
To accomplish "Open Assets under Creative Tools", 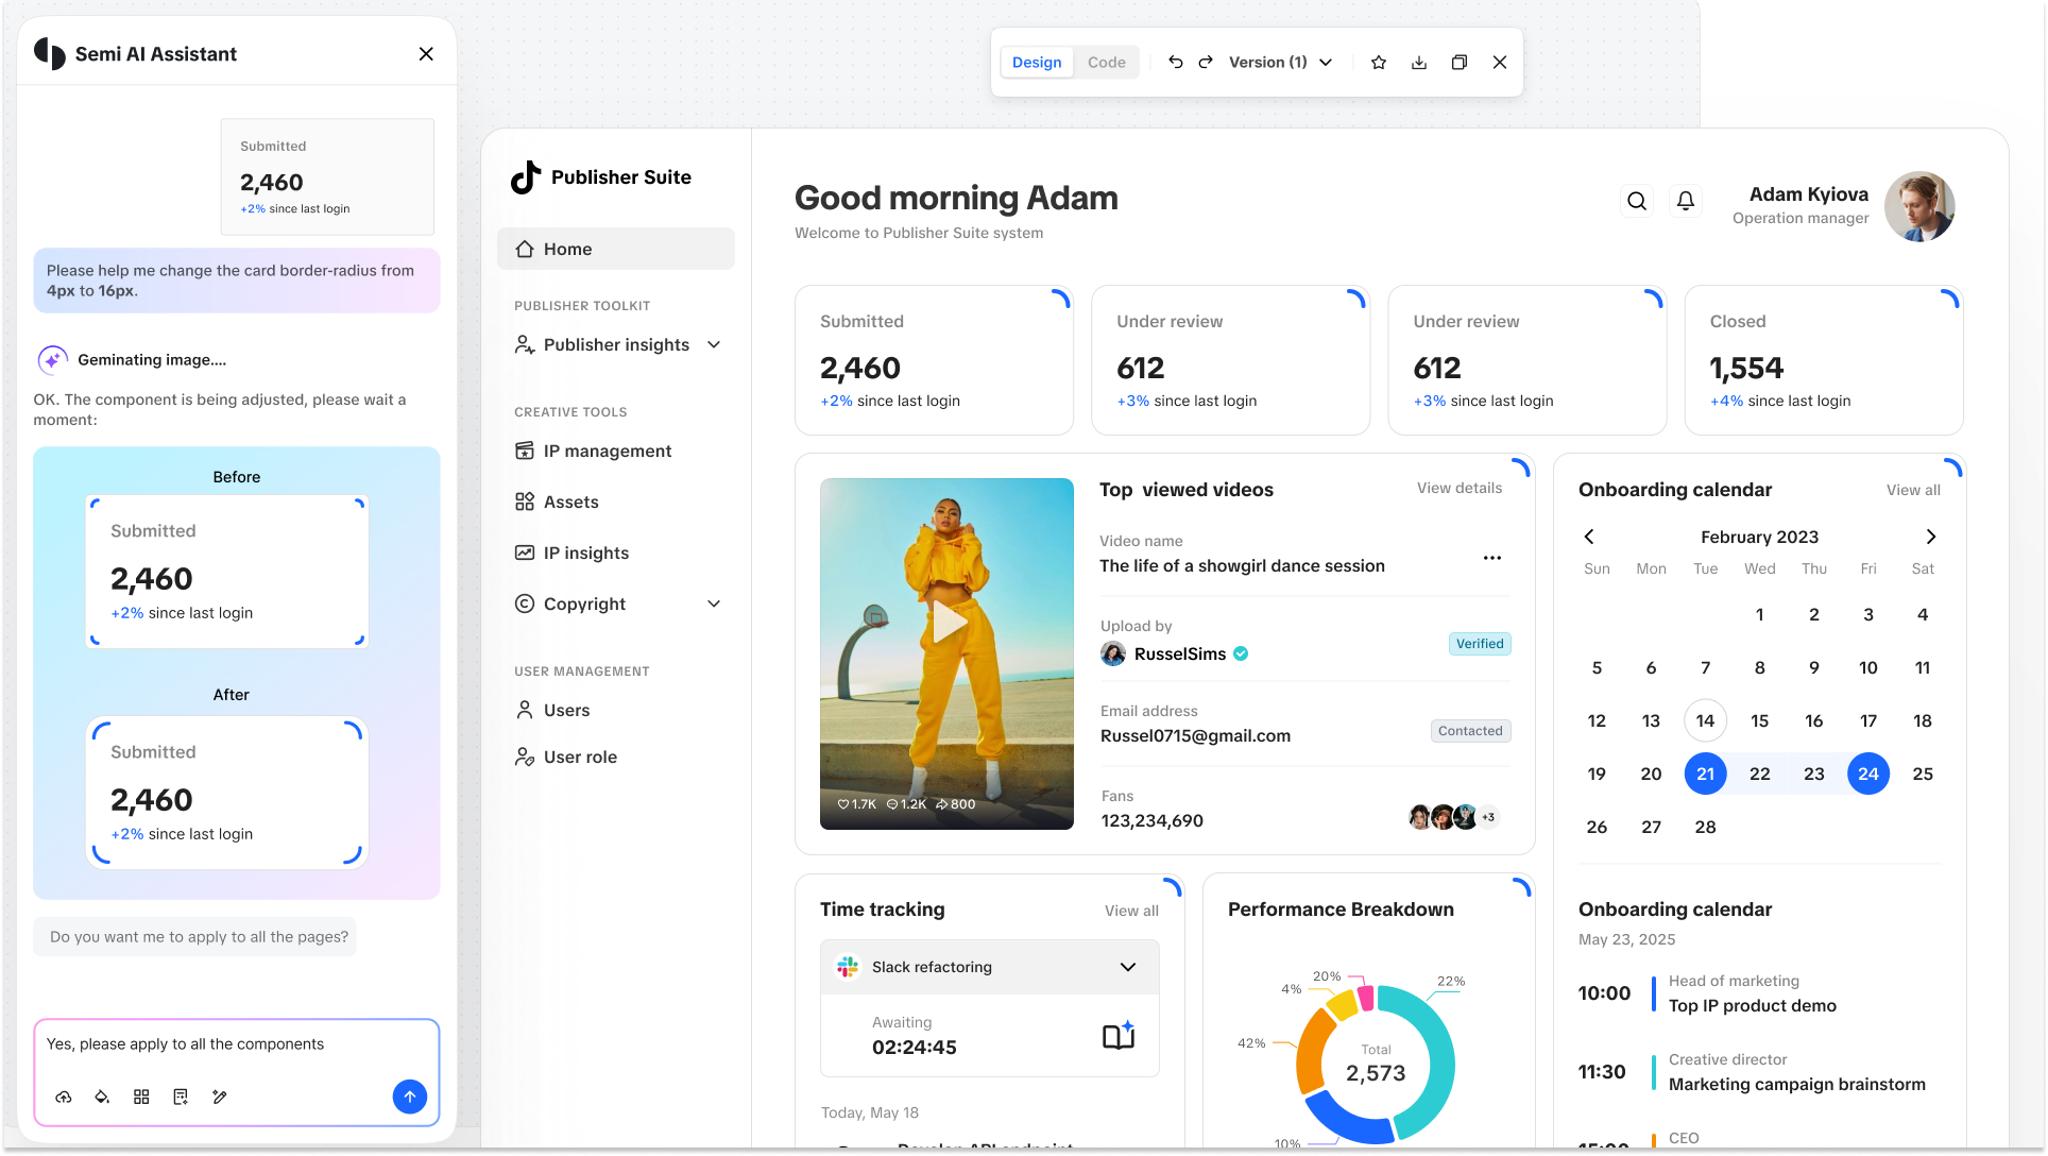I will coord(570,501).
